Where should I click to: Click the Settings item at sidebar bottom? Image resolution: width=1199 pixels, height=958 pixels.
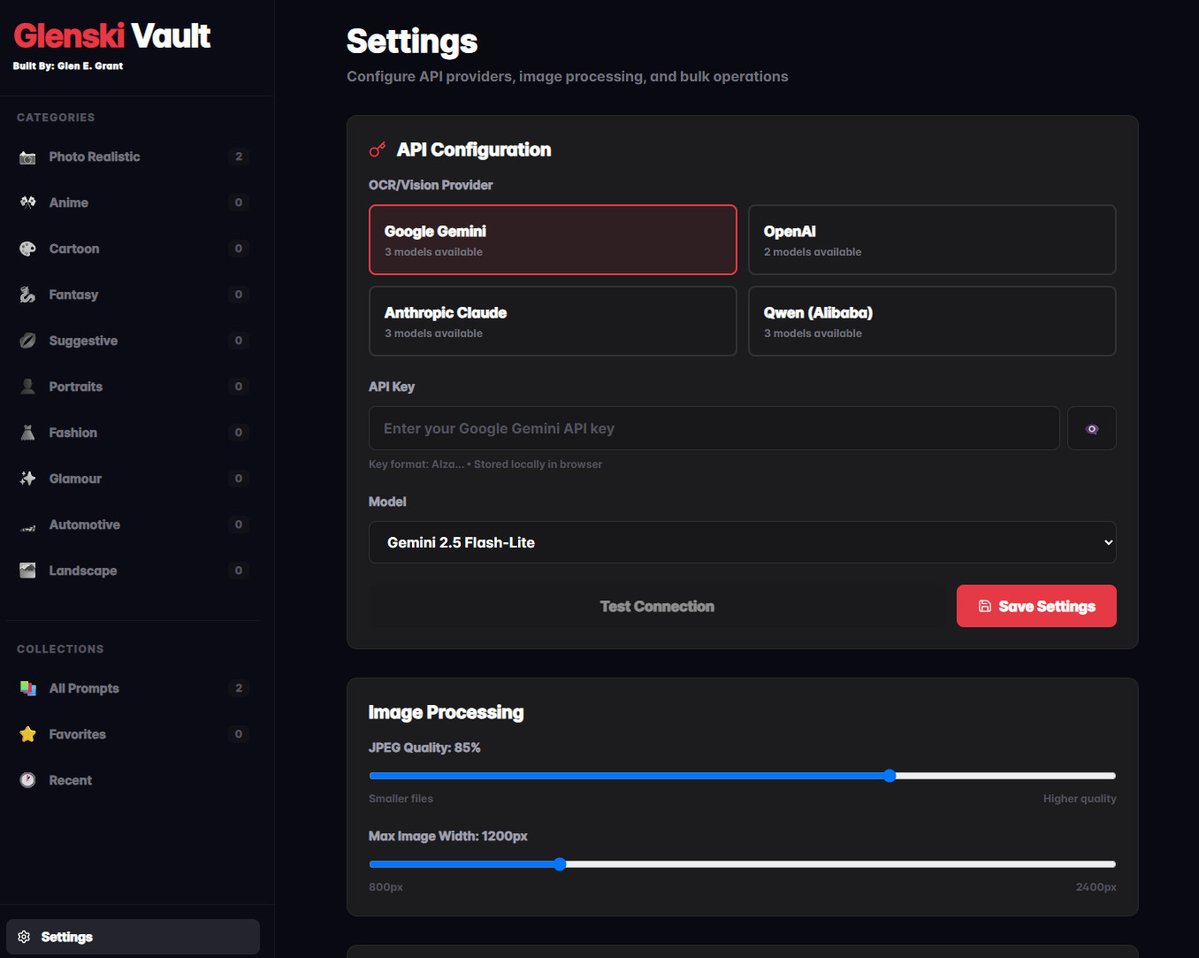(133, 937)
